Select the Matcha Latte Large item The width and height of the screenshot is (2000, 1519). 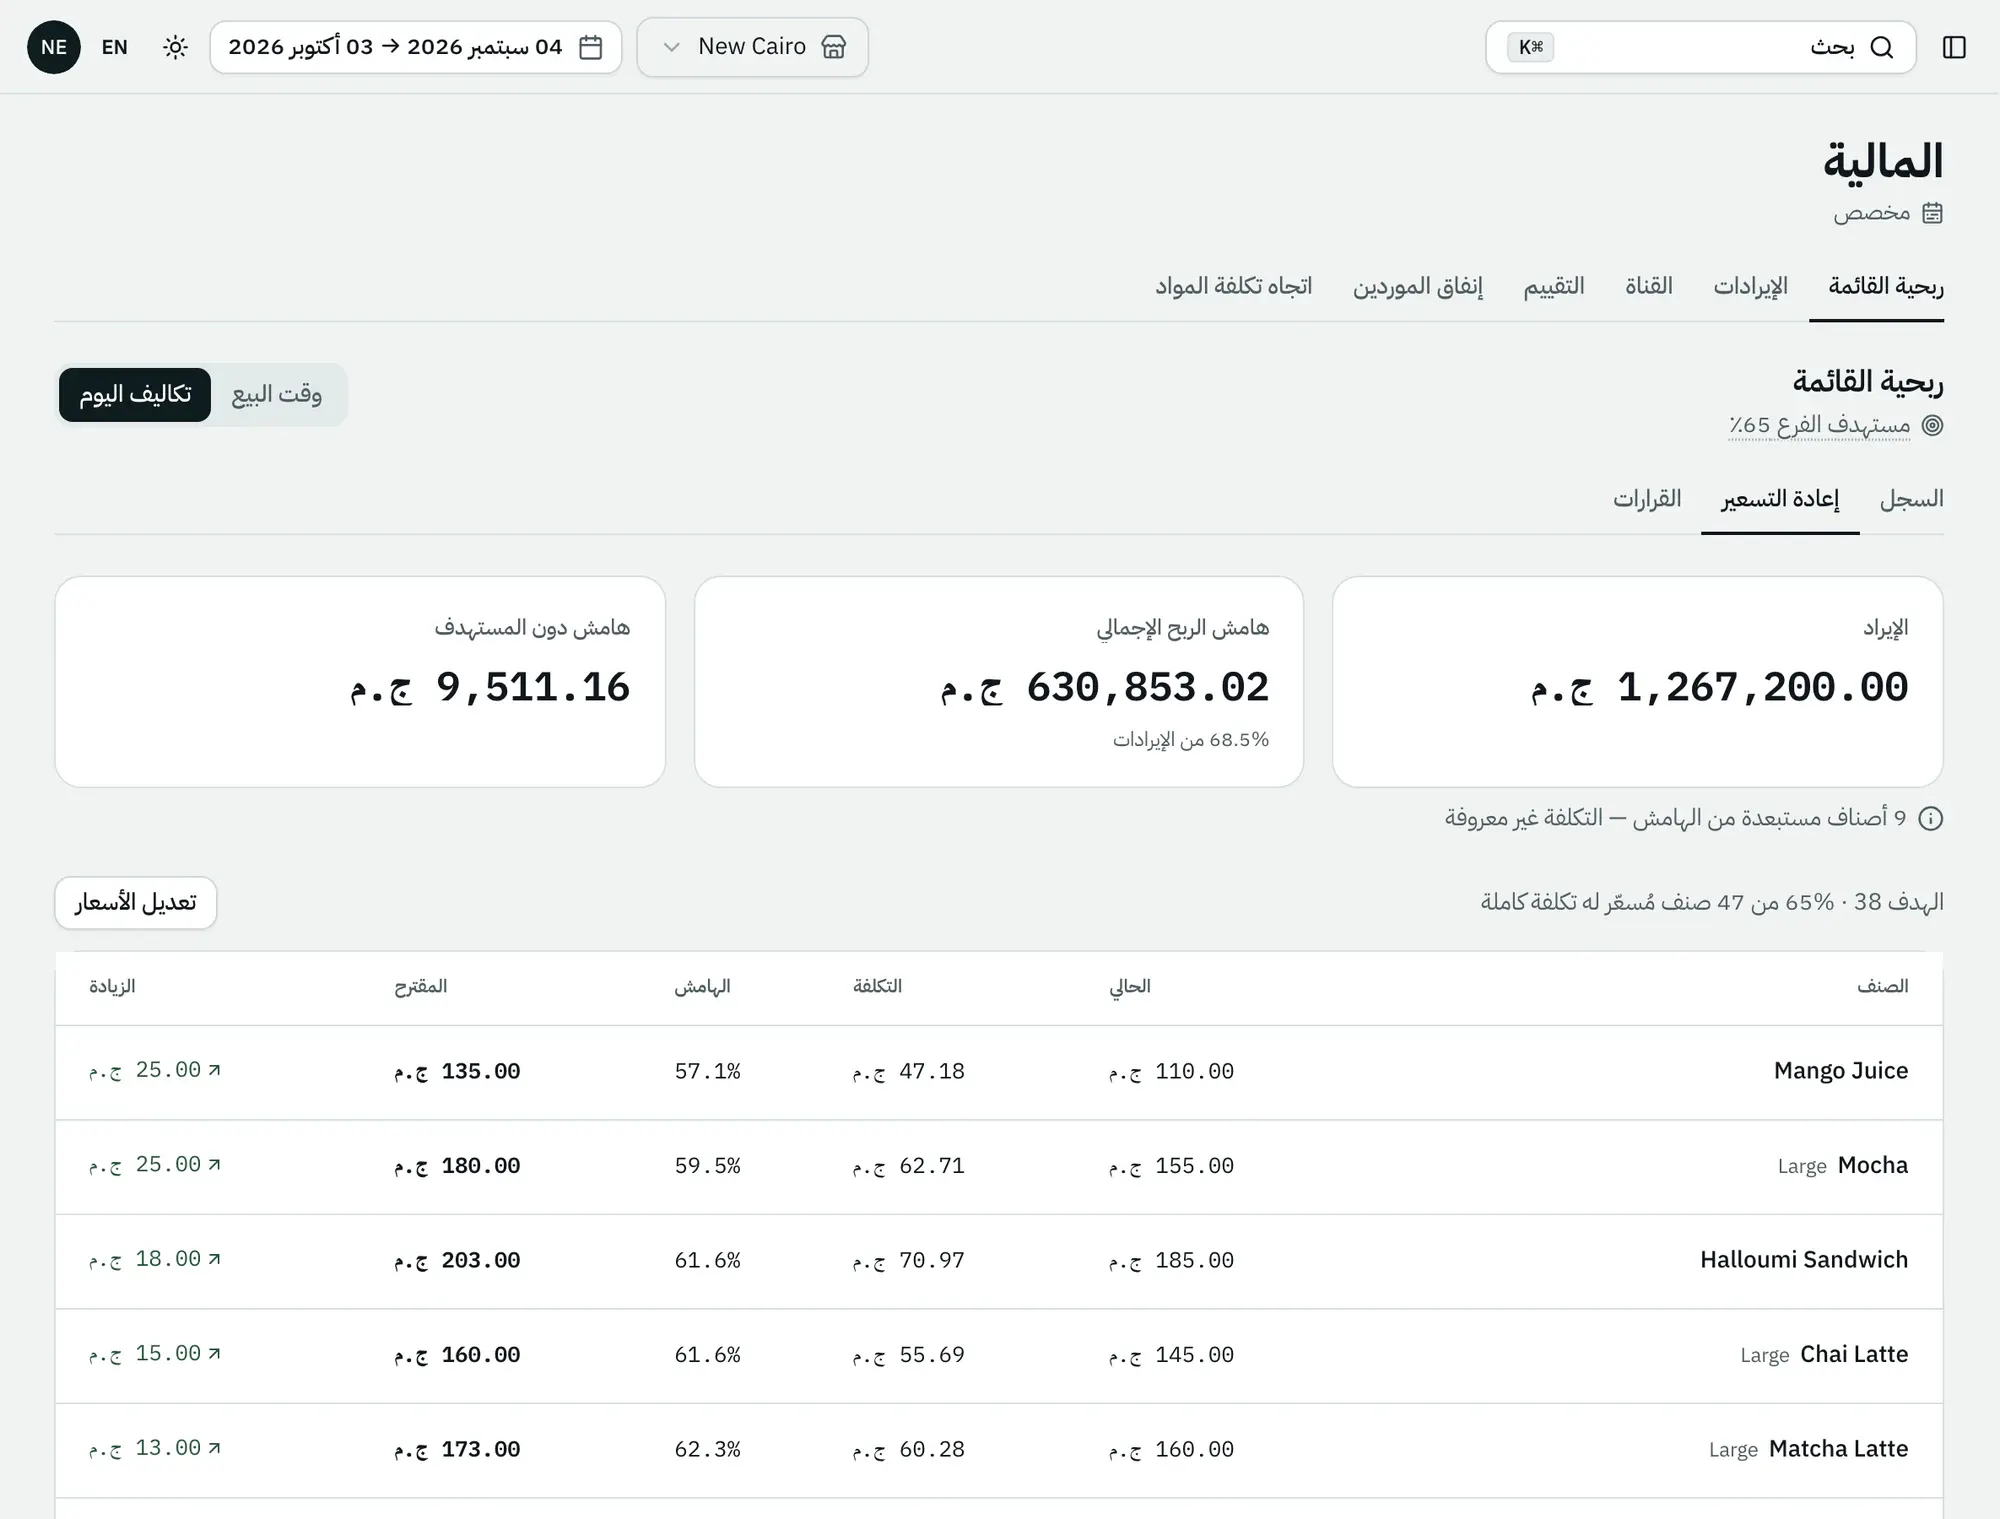pyautogui.click(x=1809, y=1449)
